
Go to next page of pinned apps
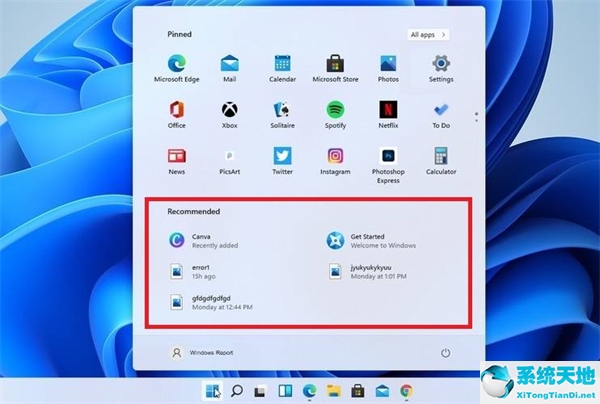[476, 121]
